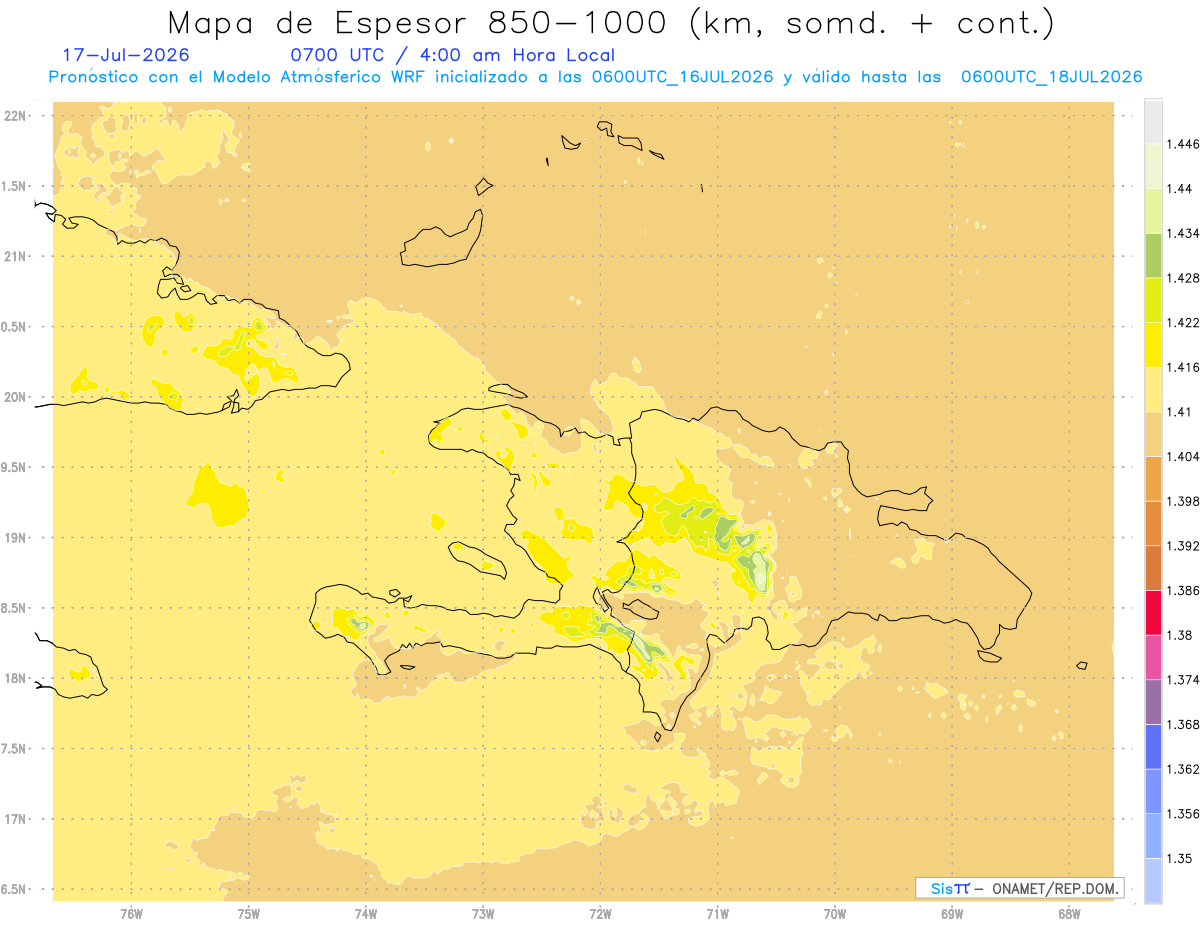Click the "19N" latitude axis label

(15, 538)
